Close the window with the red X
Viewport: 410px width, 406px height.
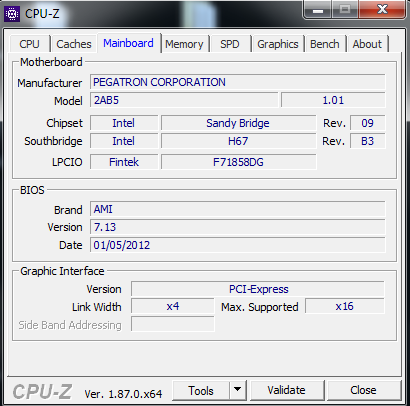coord(382,10)
